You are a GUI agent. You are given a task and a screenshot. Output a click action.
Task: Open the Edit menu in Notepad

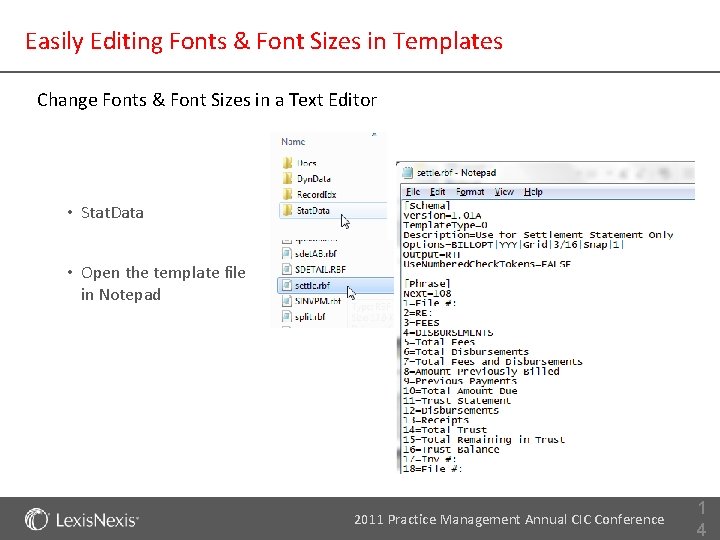point(438,191)
